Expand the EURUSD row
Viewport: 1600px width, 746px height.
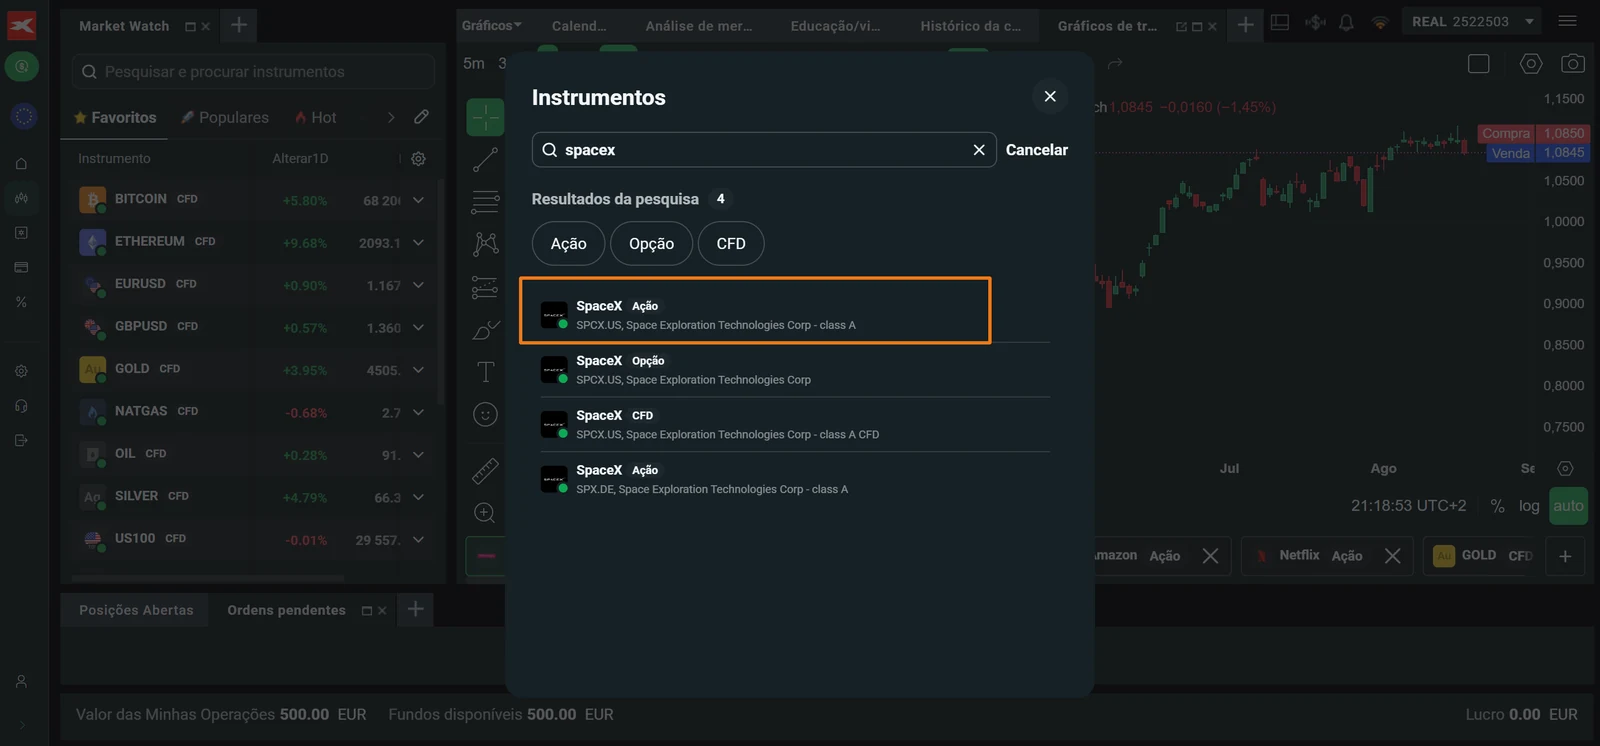(418, 285)
